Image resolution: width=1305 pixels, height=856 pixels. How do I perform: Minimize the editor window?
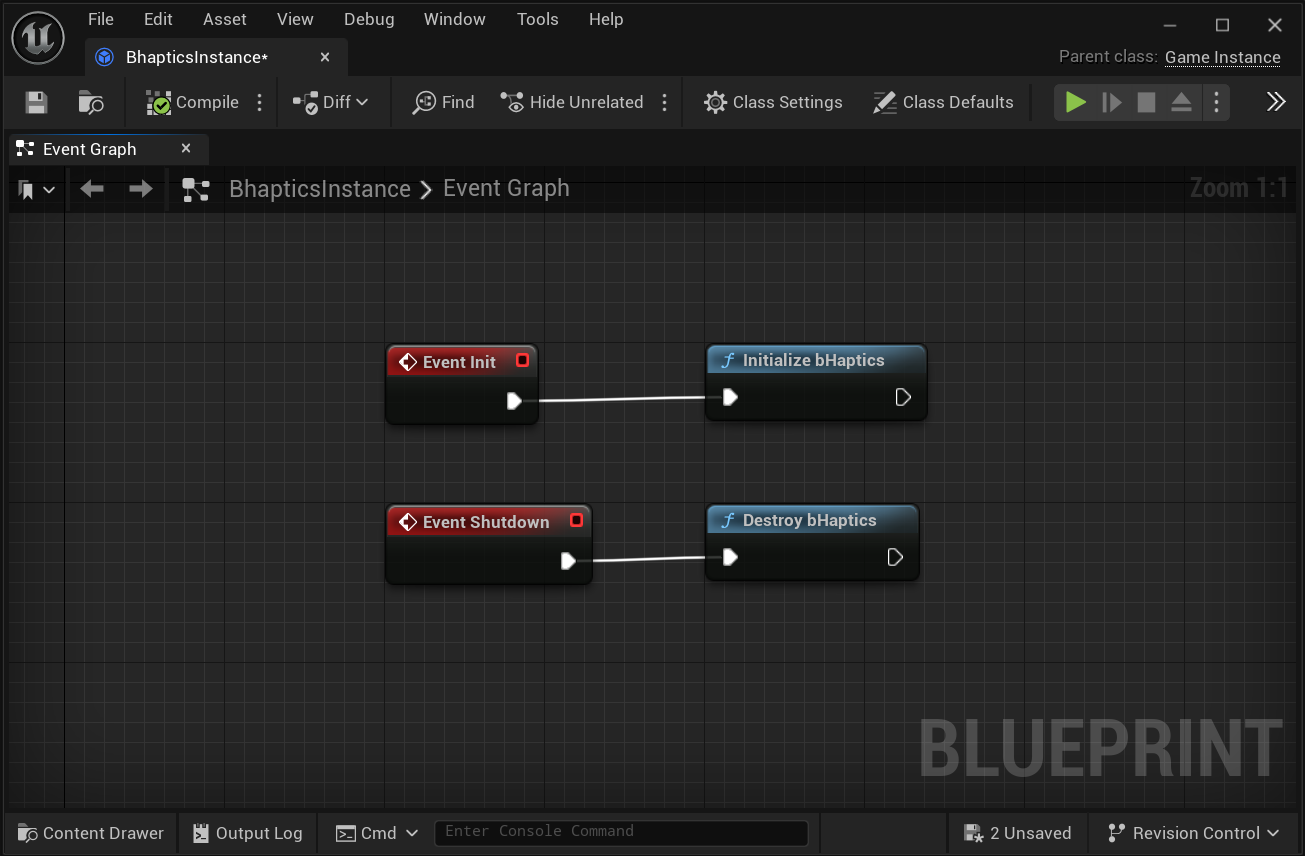coord(1170,25)
